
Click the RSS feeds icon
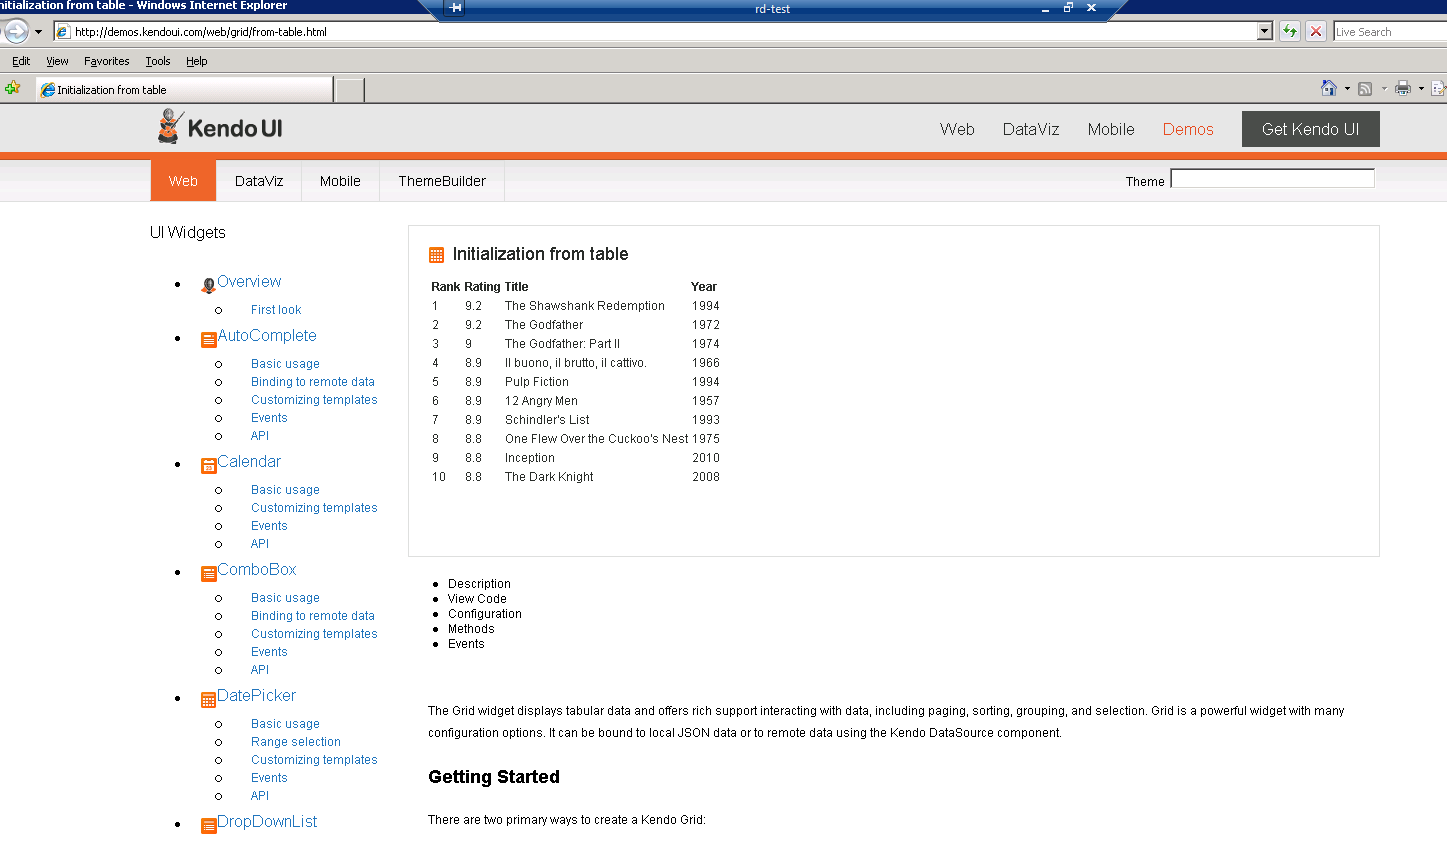pos(1365,89)
